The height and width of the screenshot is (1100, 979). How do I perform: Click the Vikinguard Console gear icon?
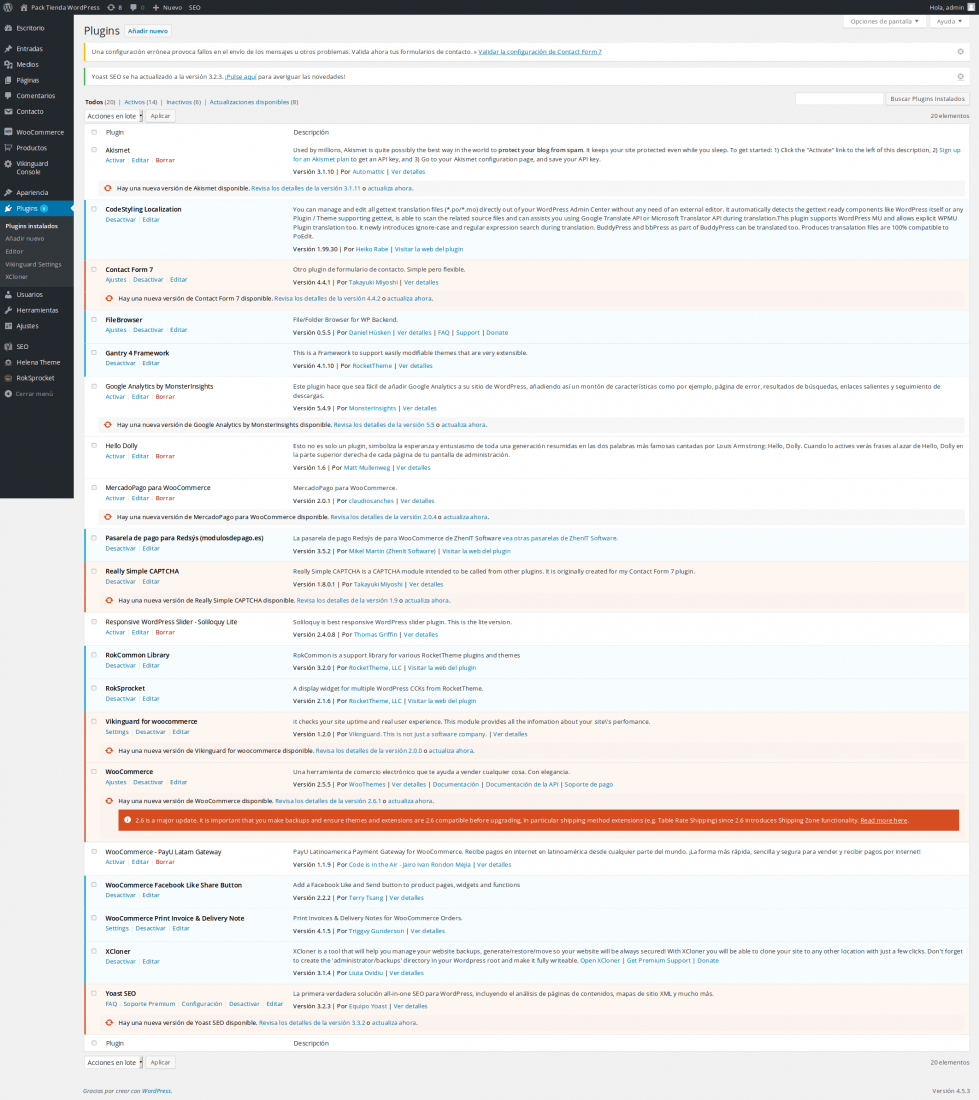tap(8, 163)
